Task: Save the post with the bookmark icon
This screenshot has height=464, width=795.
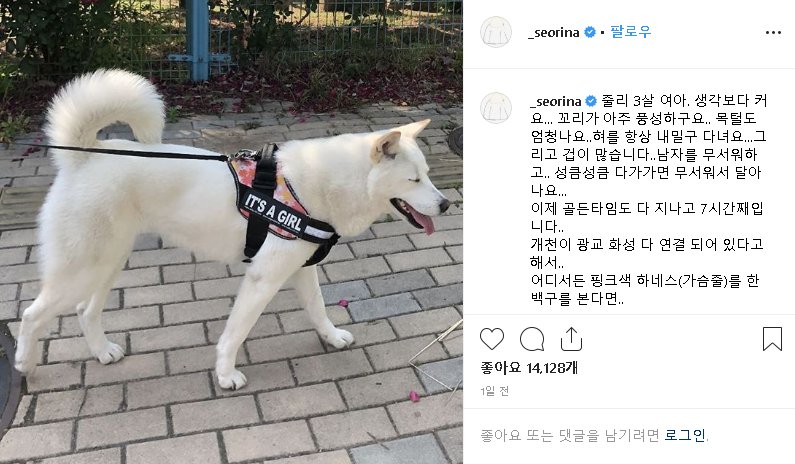Action: (x=772, y=339)
